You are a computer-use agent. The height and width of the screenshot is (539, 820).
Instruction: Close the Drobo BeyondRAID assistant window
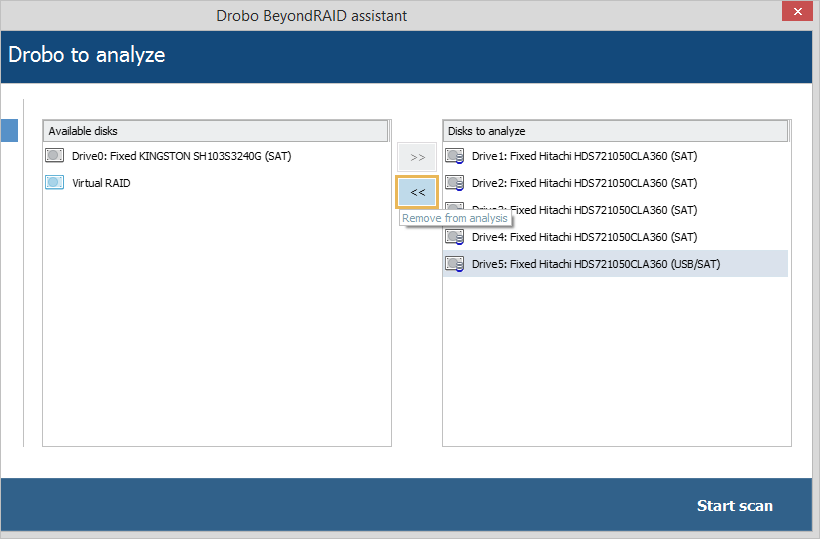tap(797, 11)
